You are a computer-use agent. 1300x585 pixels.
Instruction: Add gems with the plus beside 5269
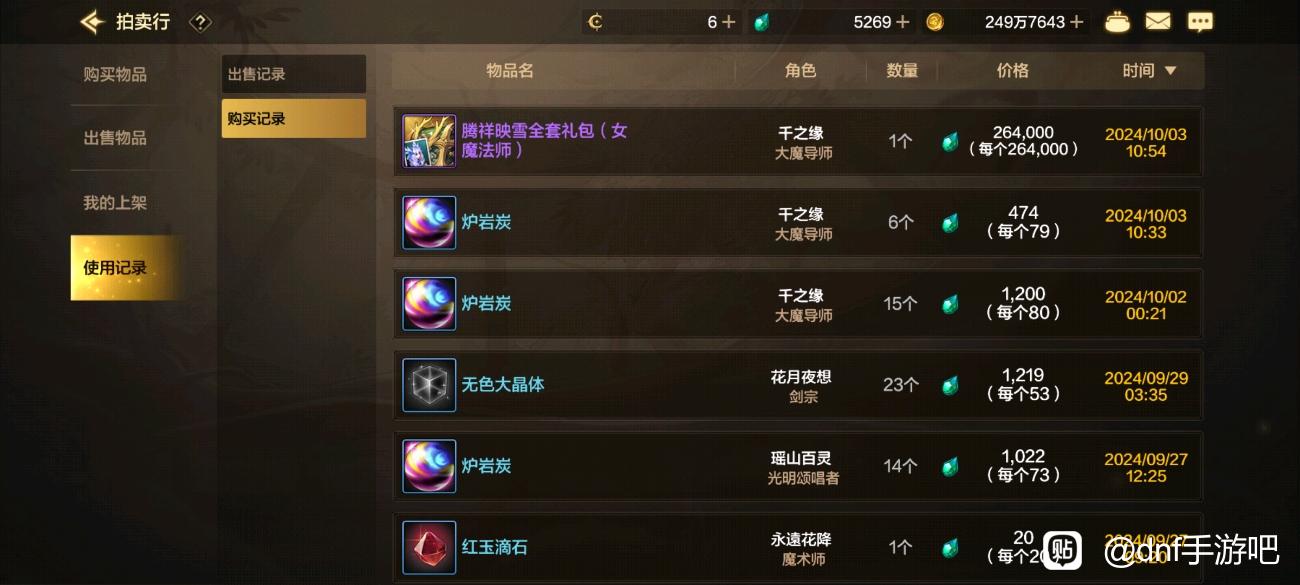tap(902, 21)
